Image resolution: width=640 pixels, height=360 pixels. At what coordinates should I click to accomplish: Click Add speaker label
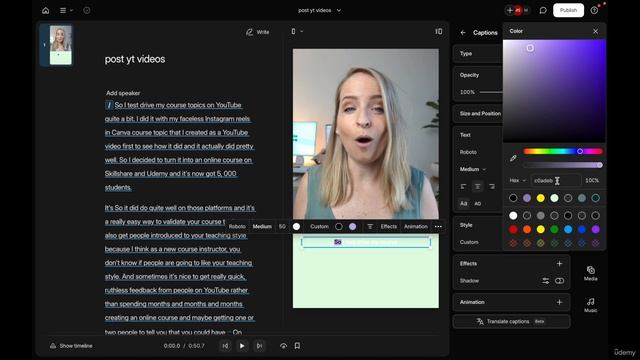[123, 93]
